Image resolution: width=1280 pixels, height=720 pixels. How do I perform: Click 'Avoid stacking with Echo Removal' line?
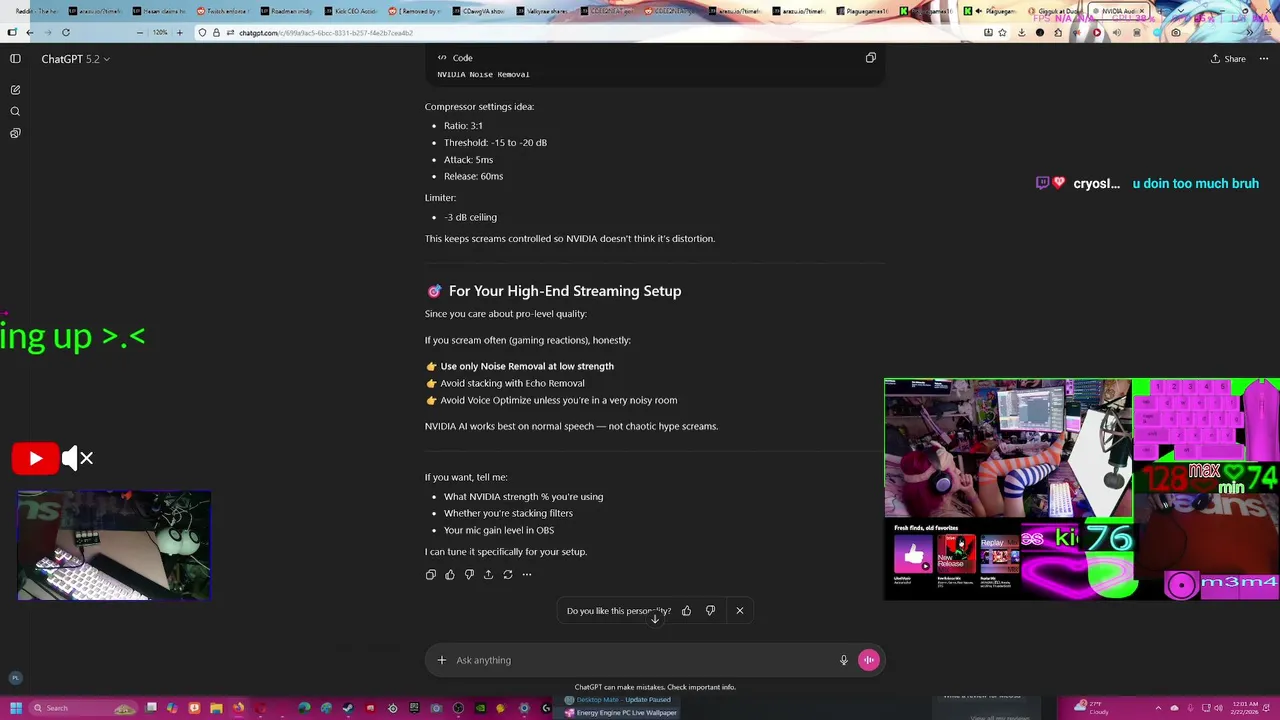pos(512,383)
